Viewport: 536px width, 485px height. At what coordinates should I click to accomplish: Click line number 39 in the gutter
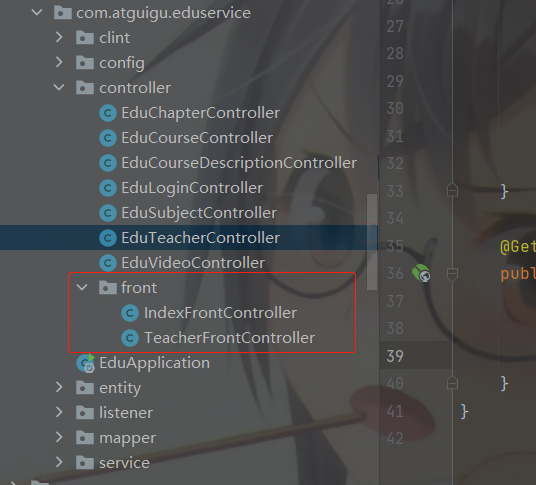395,356
